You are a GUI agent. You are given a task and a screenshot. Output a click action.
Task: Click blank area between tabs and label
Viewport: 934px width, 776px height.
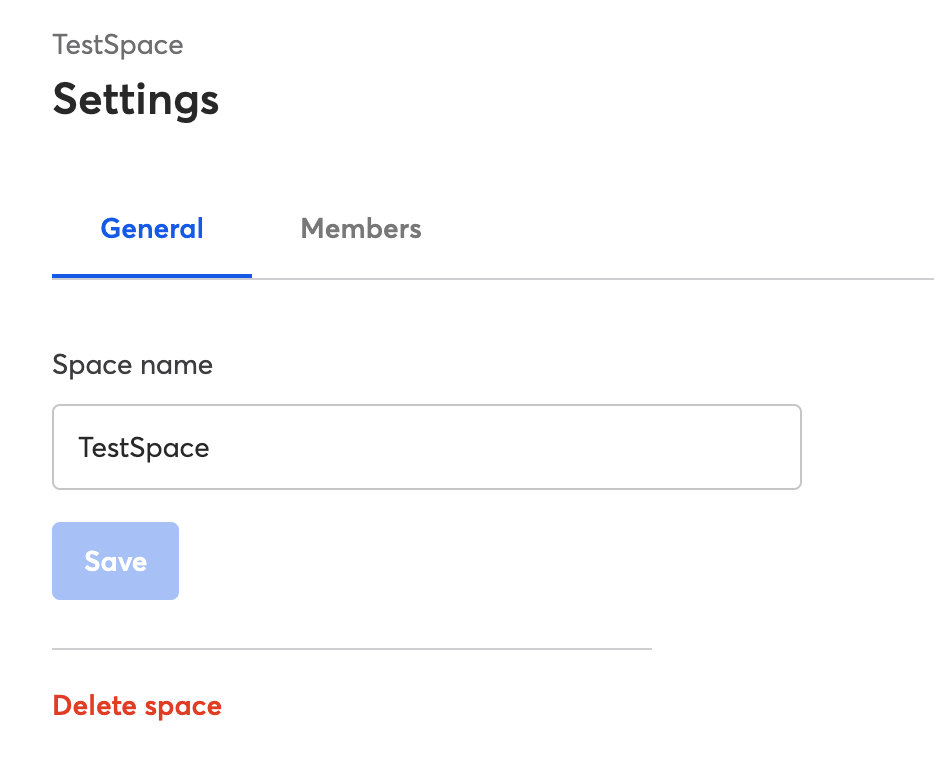click(417, 316)
